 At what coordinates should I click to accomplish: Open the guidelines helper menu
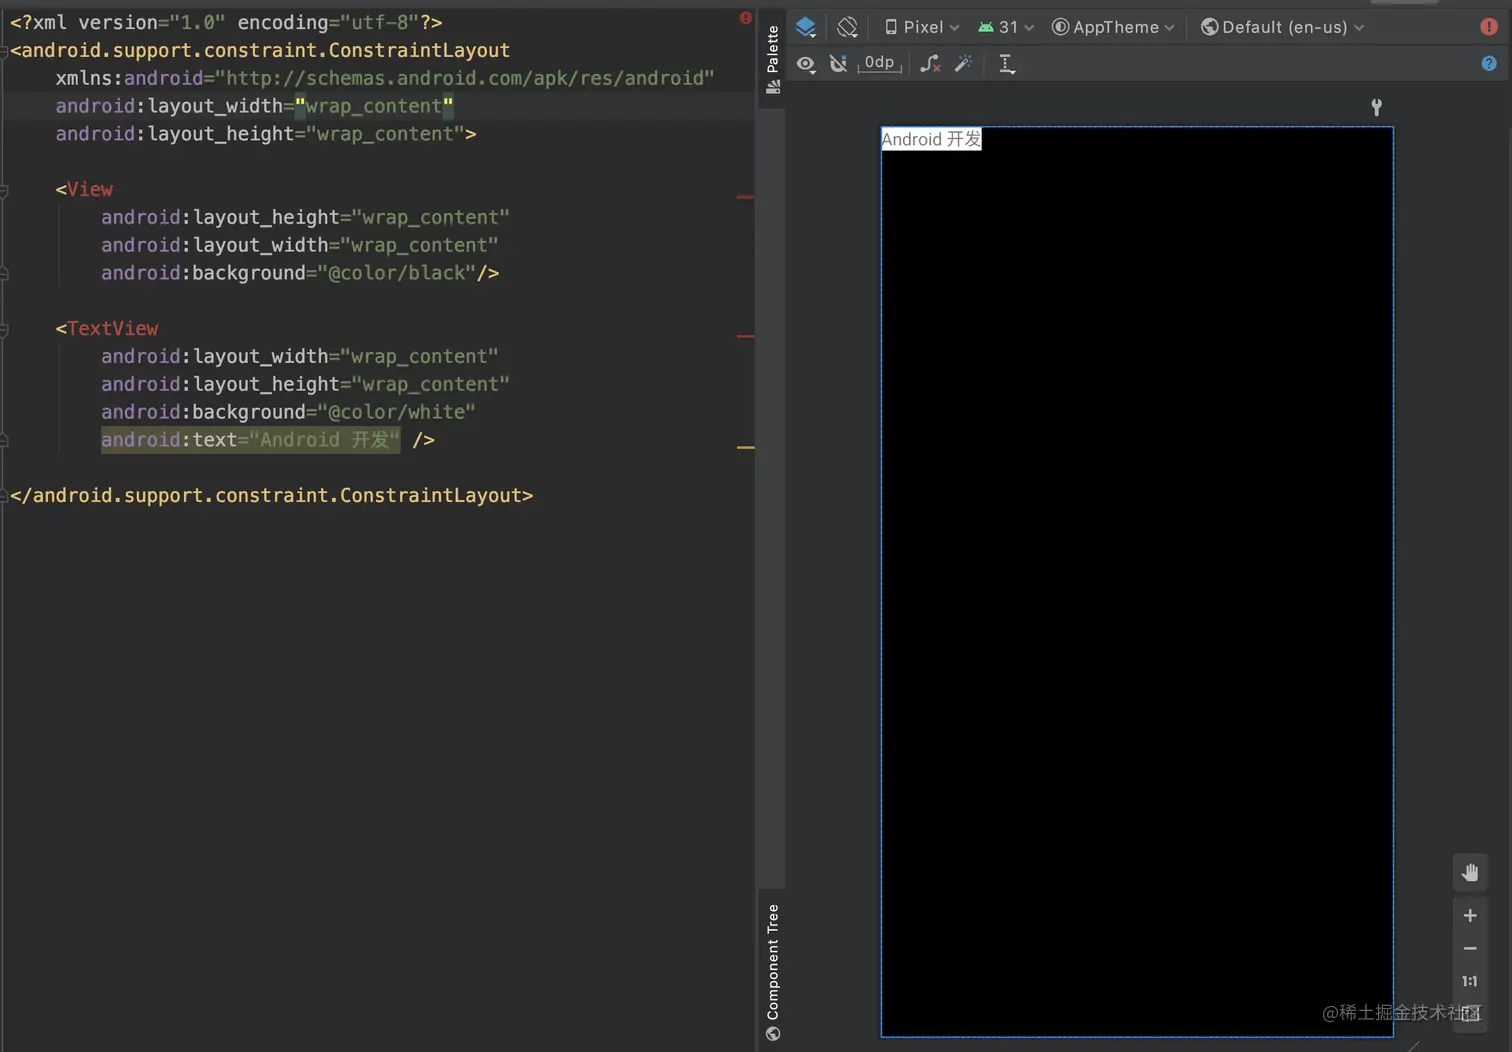click(x=1007, y=64)
